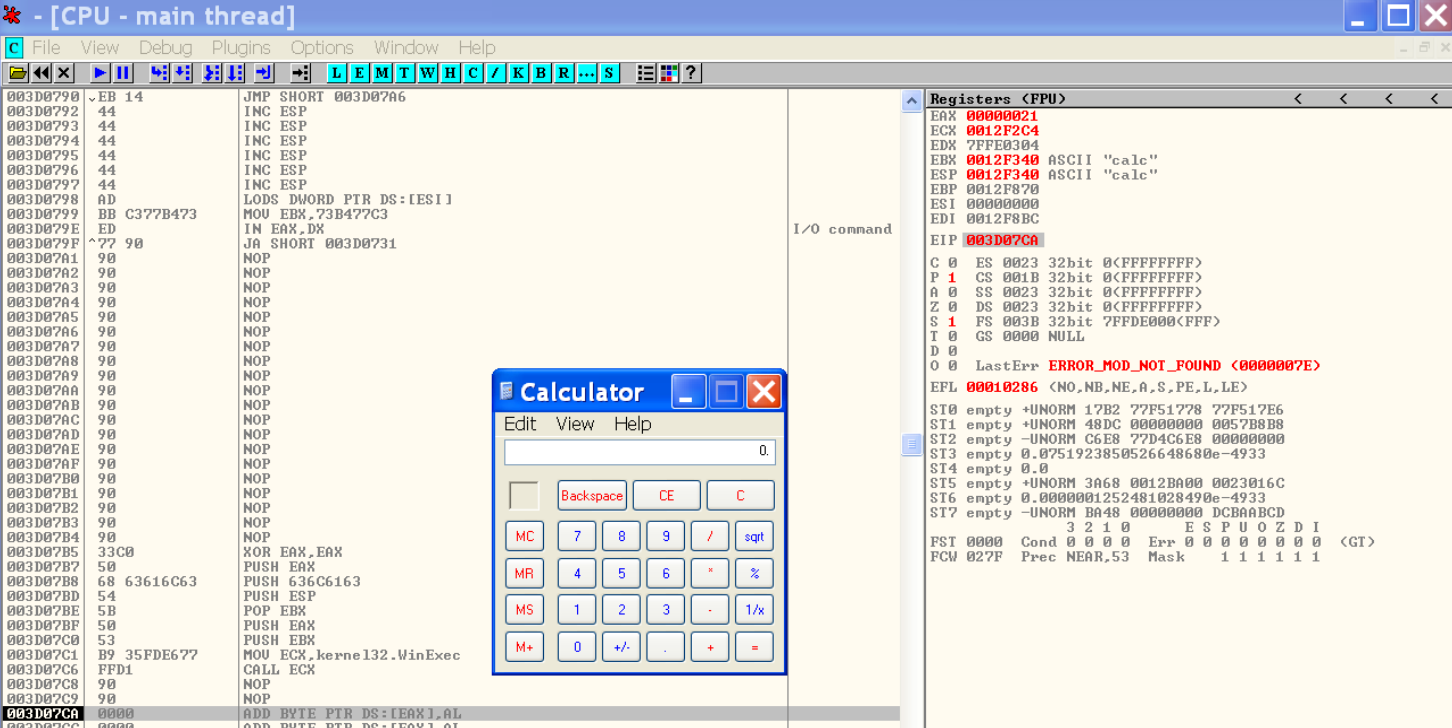Image resolution: width=1452 pixels, height=728 pixels.
Task: Show Source window with S button
Action: [x=609, y=73]
